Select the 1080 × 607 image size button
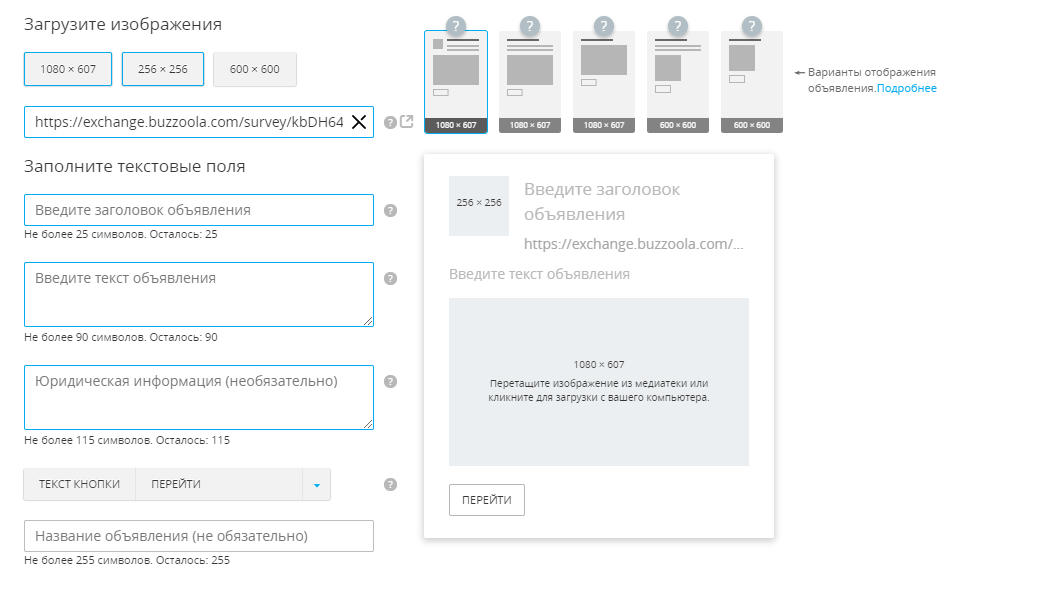Image resolution: width=1044 pixels, height=605 pixels. pyautogui.click(x=68, y=69)
